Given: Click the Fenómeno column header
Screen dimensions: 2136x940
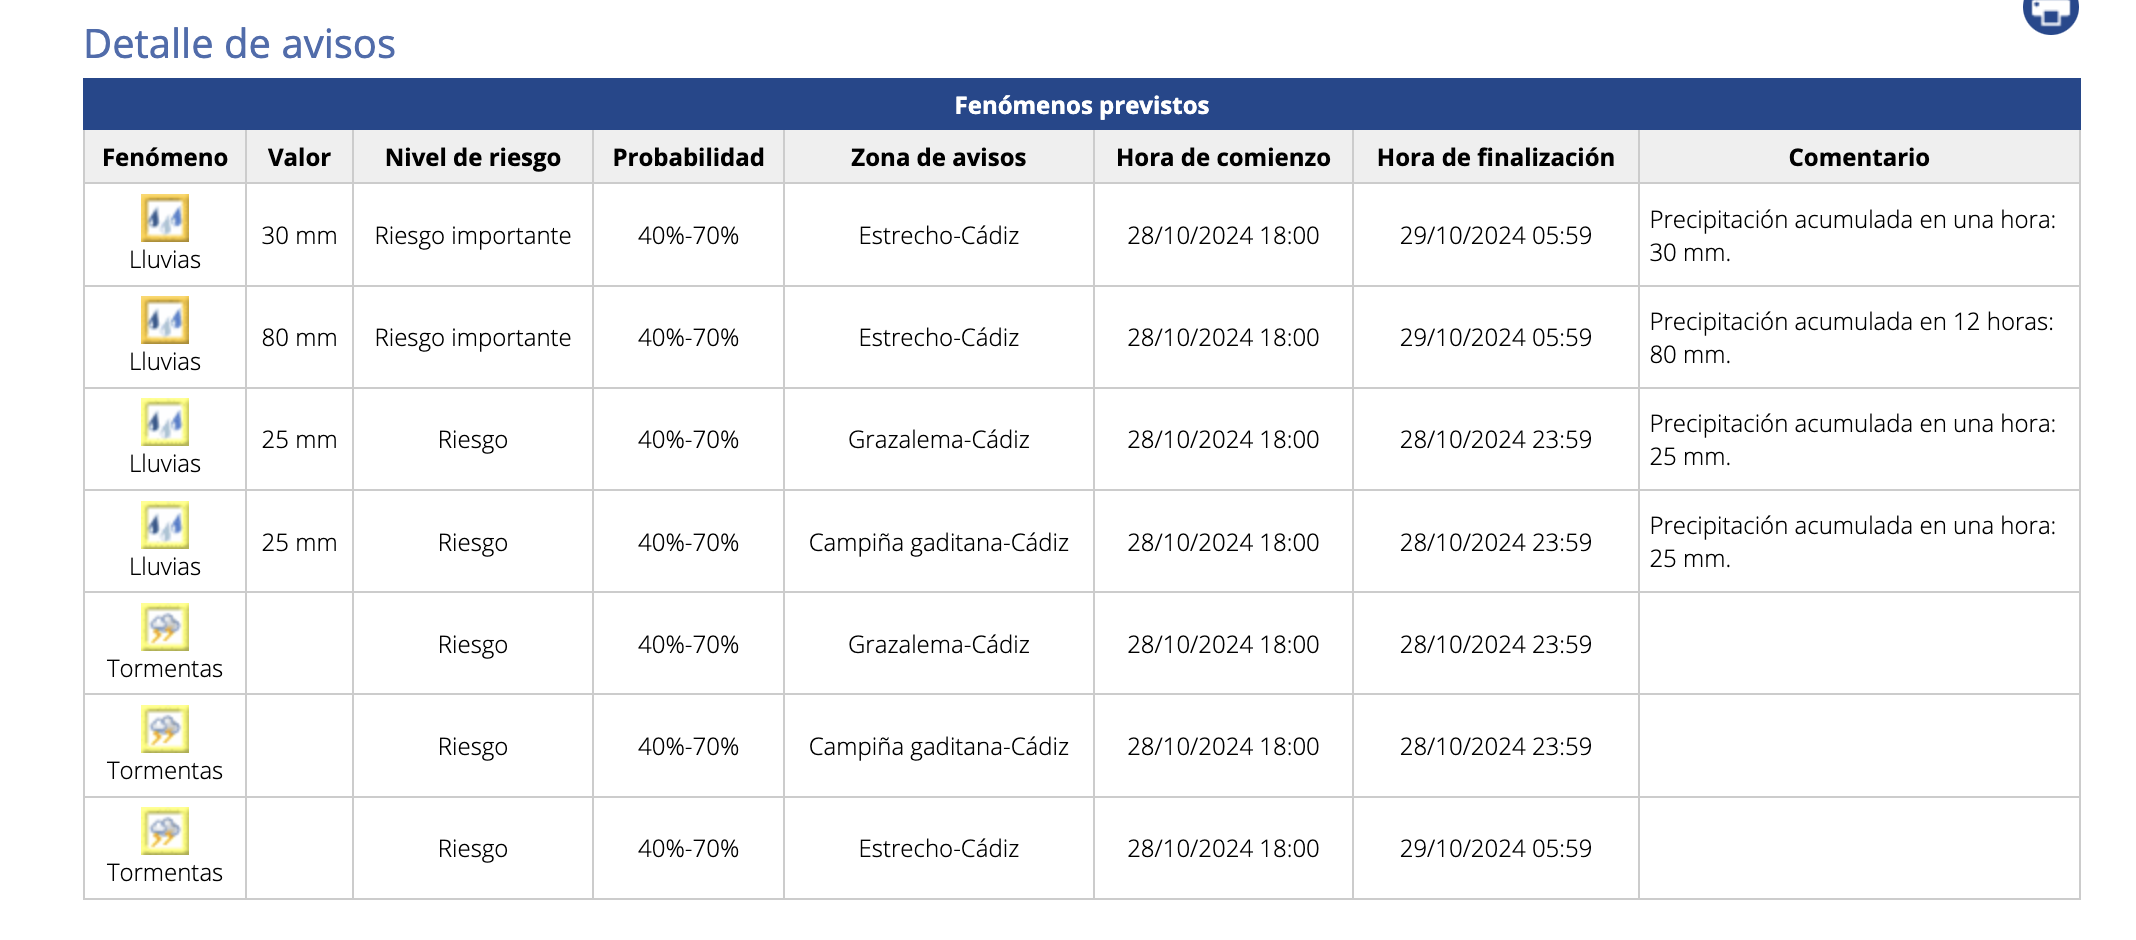Looking at the screenshot, I should point(164,157).
